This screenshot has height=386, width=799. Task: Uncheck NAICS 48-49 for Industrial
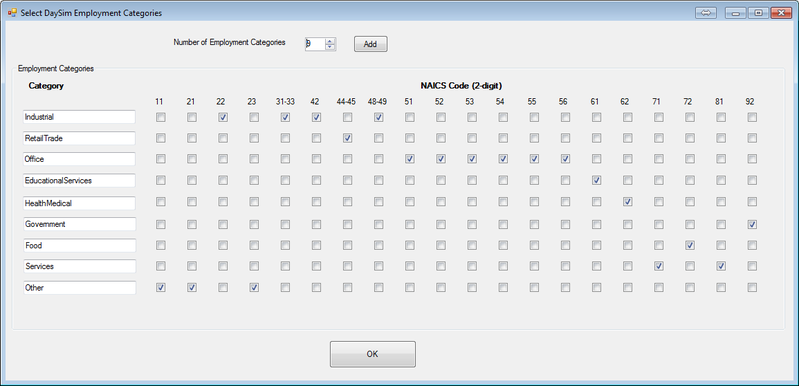pos(378,118)
